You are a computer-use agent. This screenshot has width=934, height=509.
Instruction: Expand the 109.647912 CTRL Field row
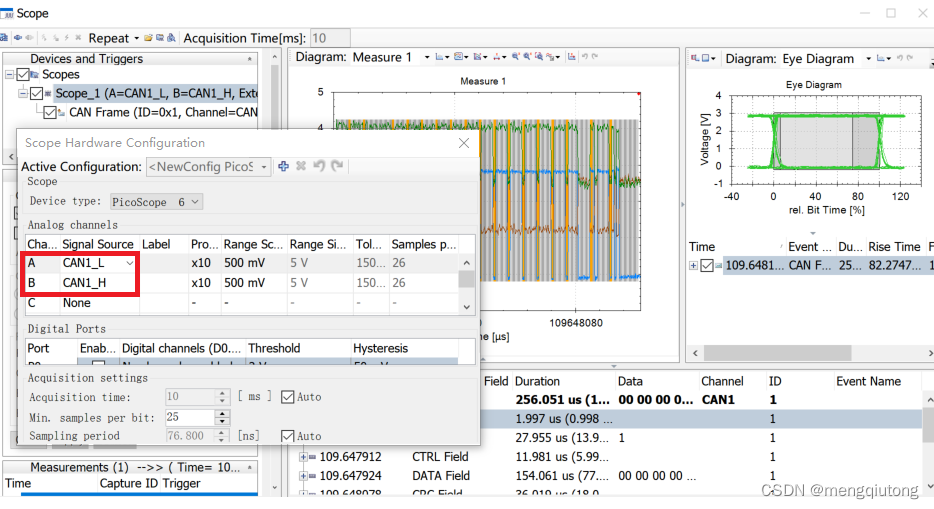click(x=303, y=457)
